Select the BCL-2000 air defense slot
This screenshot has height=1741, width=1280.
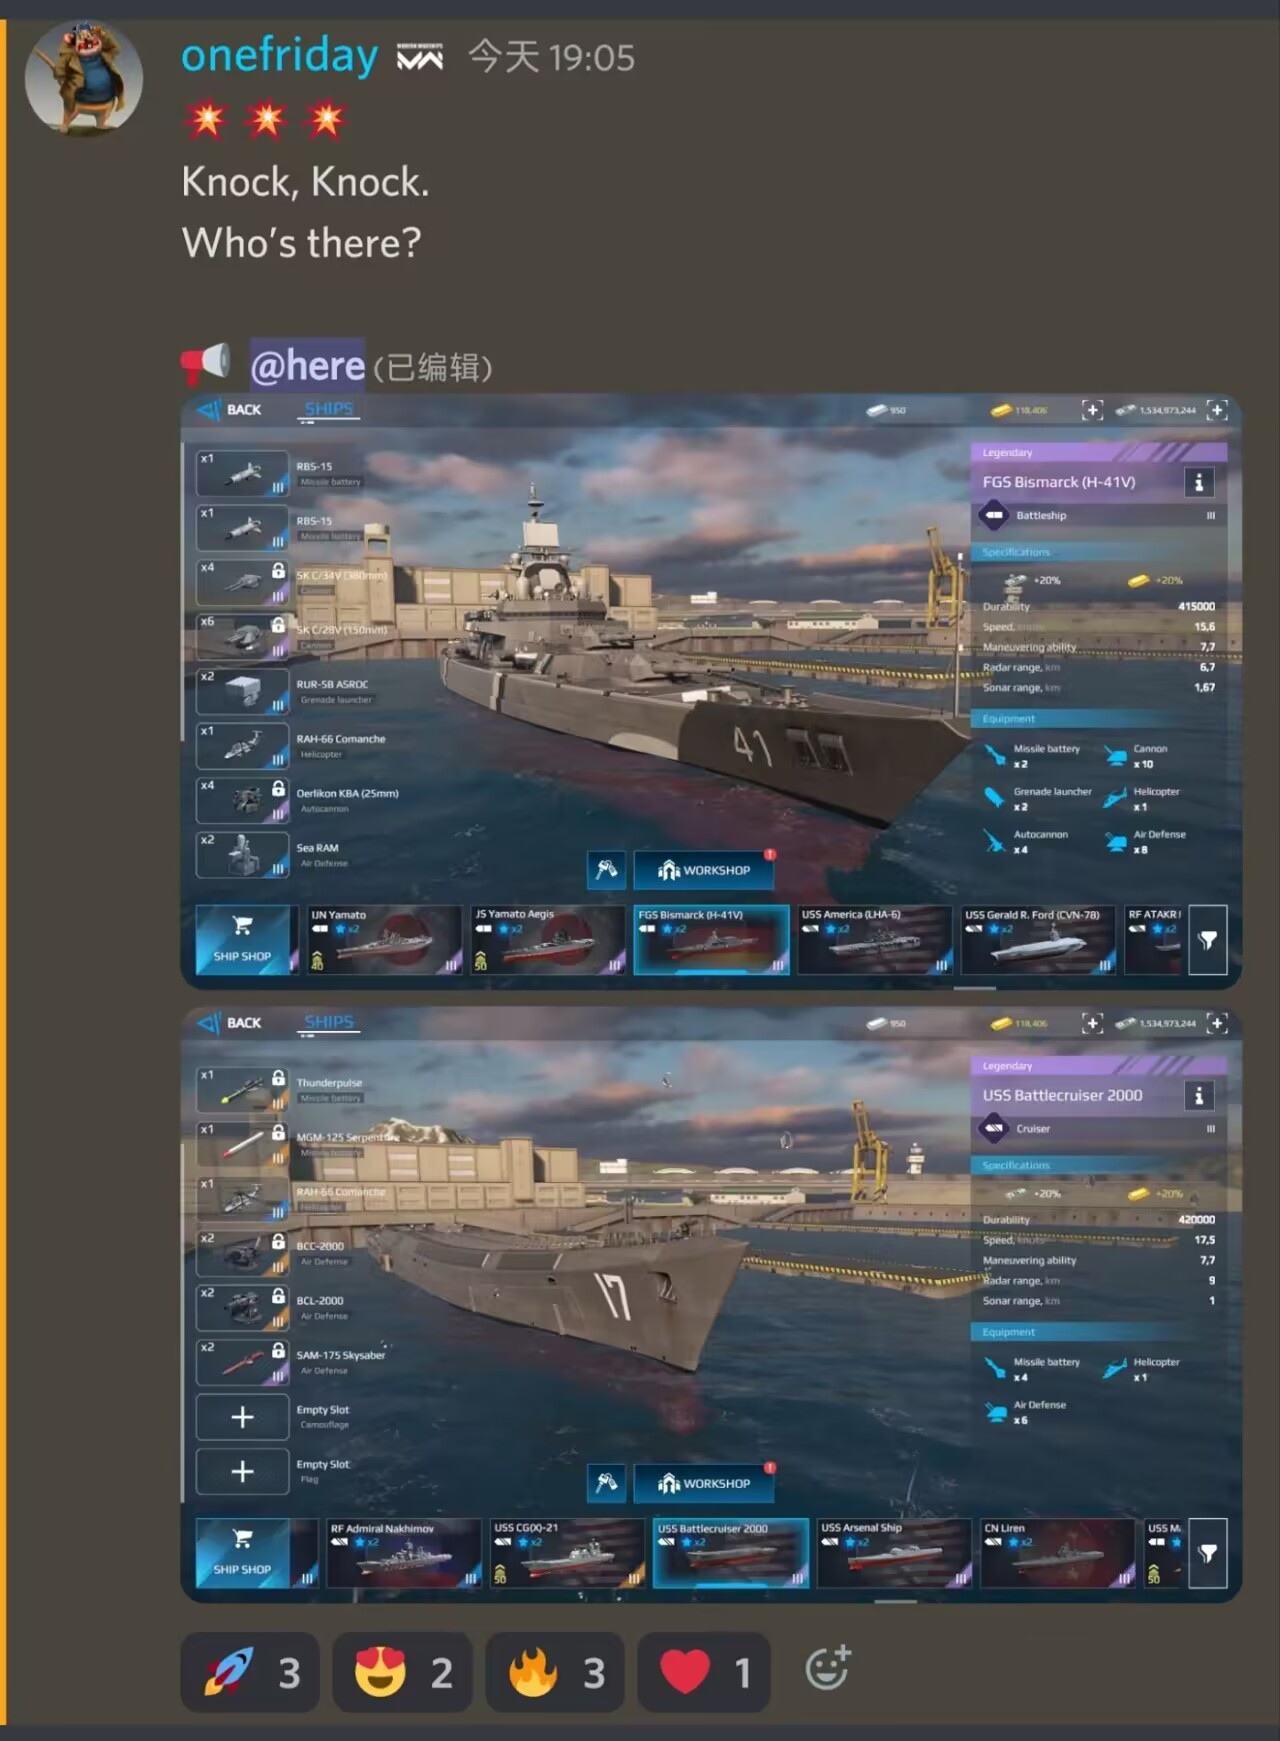[242, 1308]
